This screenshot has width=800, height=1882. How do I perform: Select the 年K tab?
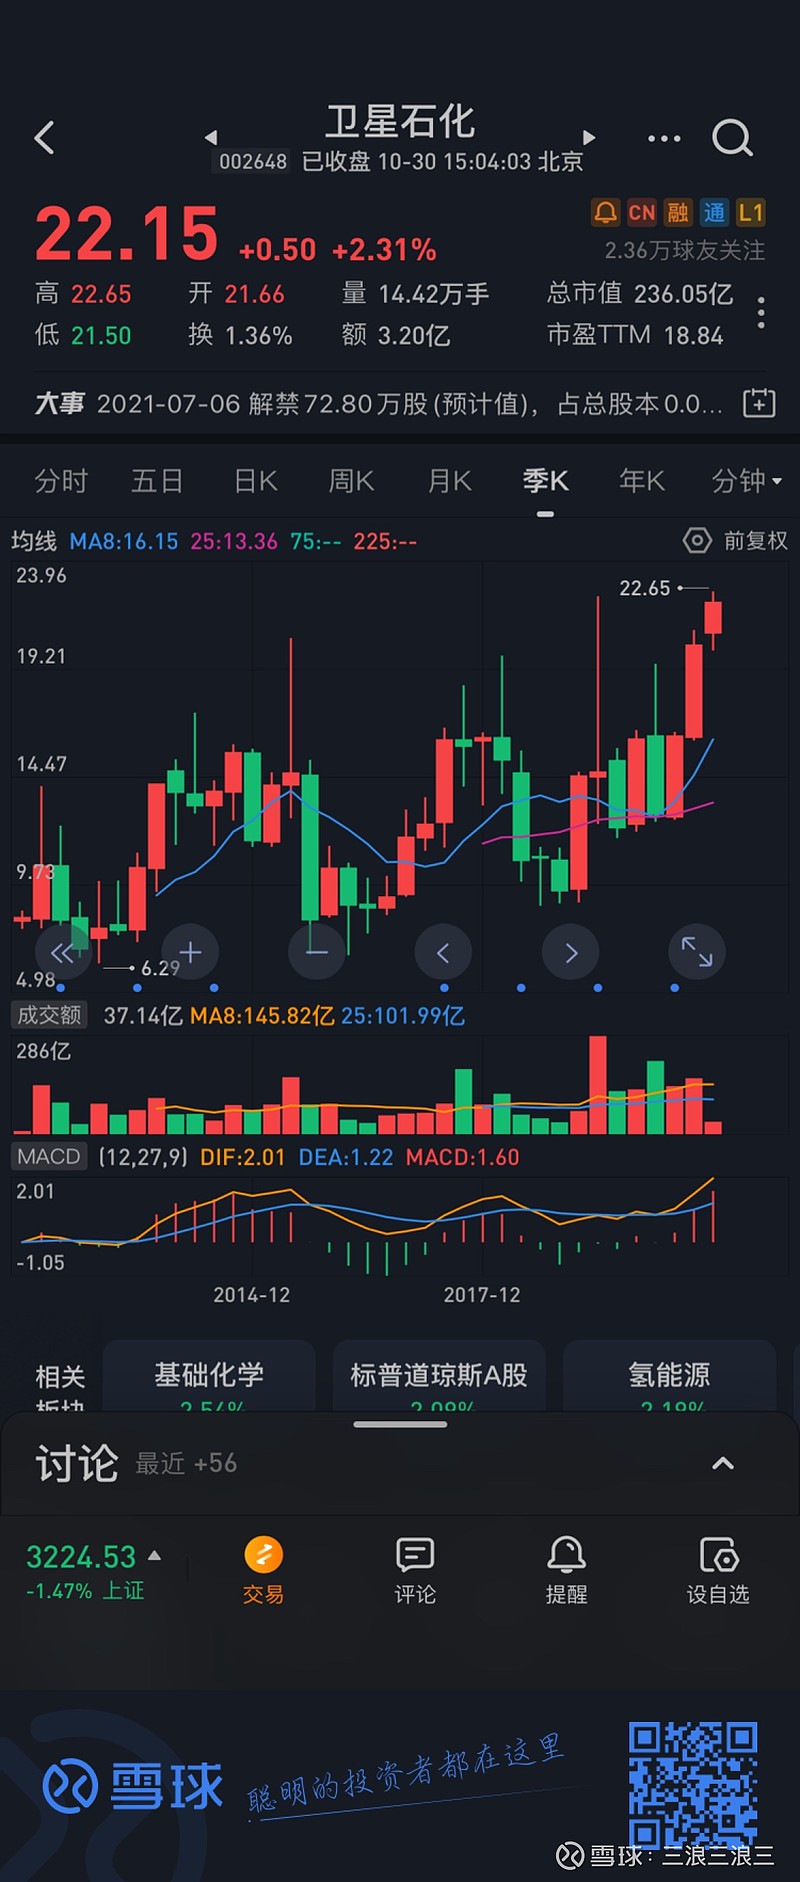click(641, 481)
